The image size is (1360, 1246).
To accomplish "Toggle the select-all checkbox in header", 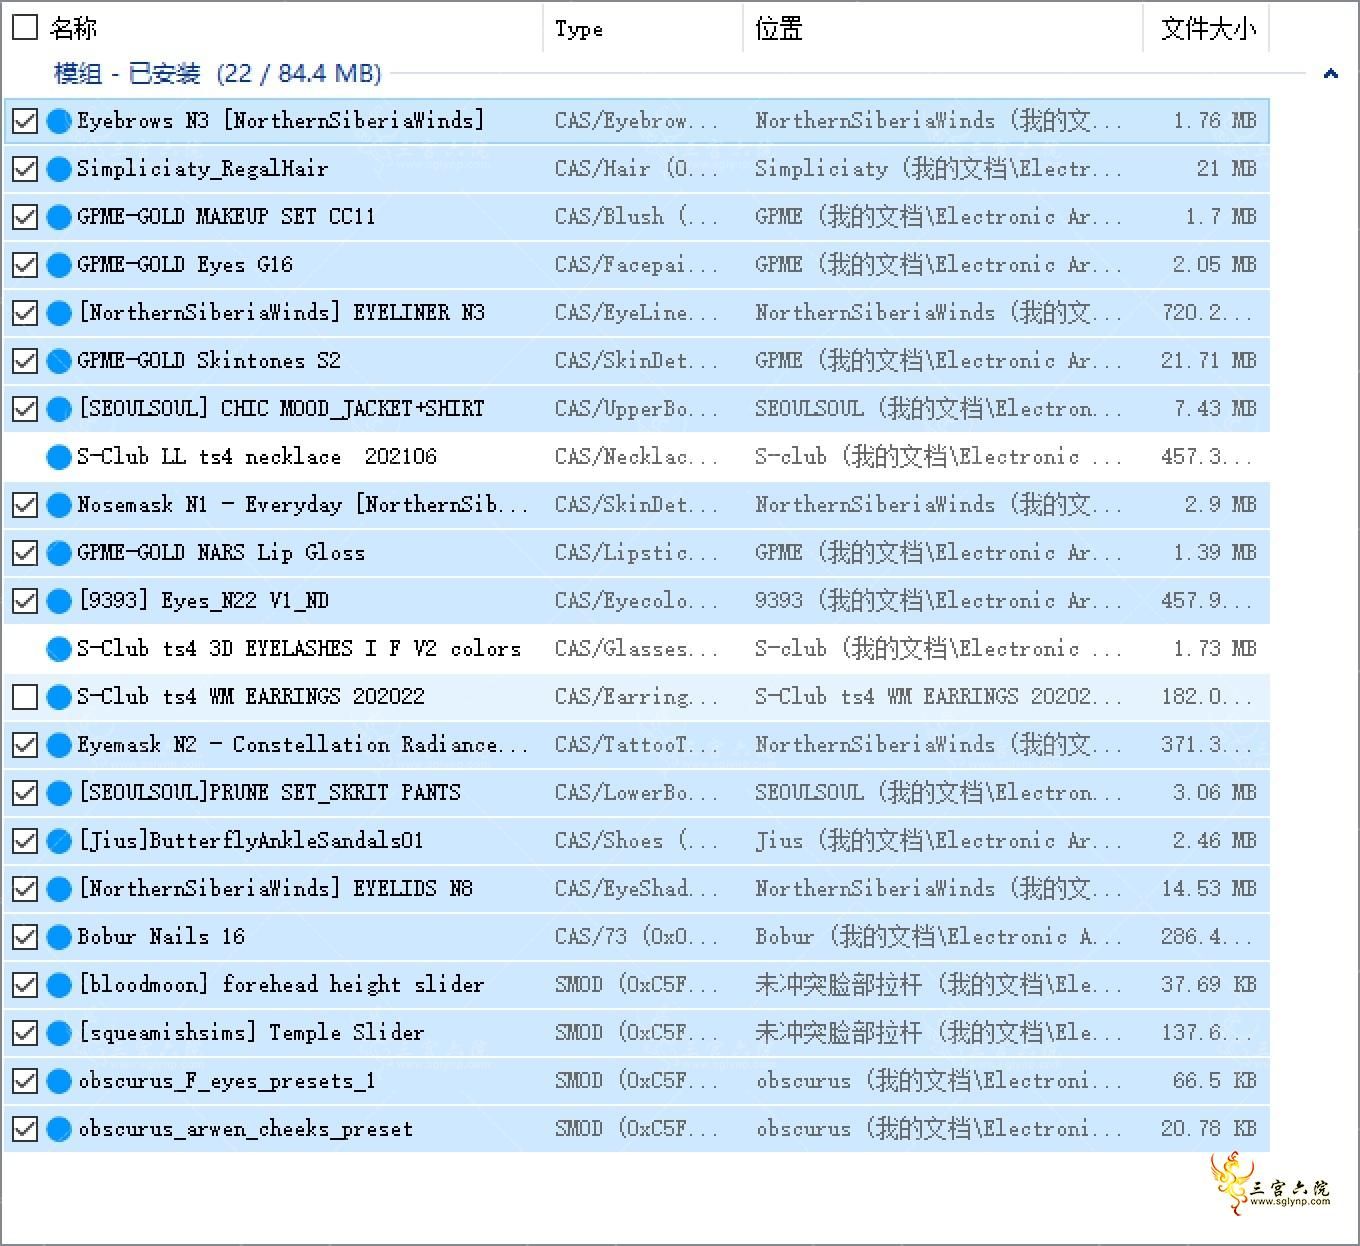I will coord(24,28).
